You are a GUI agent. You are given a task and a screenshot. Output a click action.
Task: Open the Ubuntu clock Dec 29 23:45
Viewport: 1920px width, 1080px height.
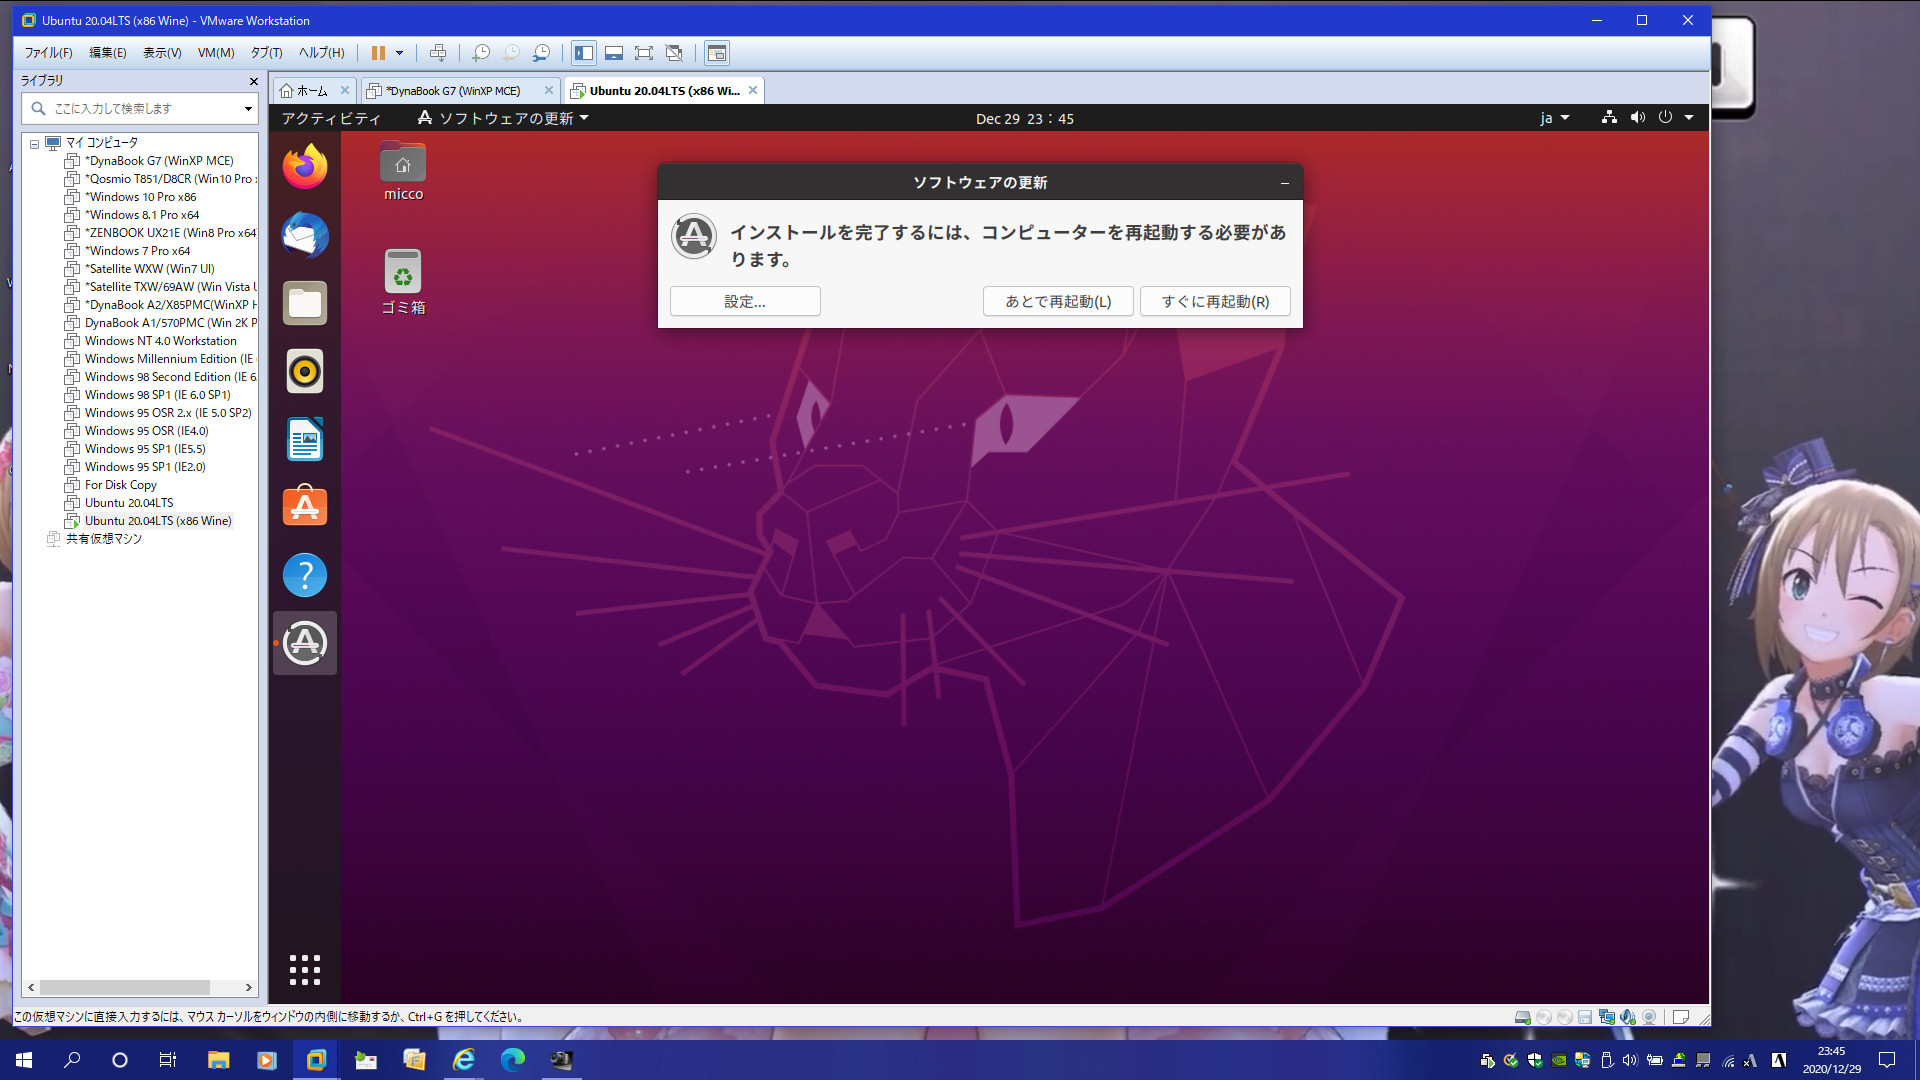click(x=1024, y=118)
